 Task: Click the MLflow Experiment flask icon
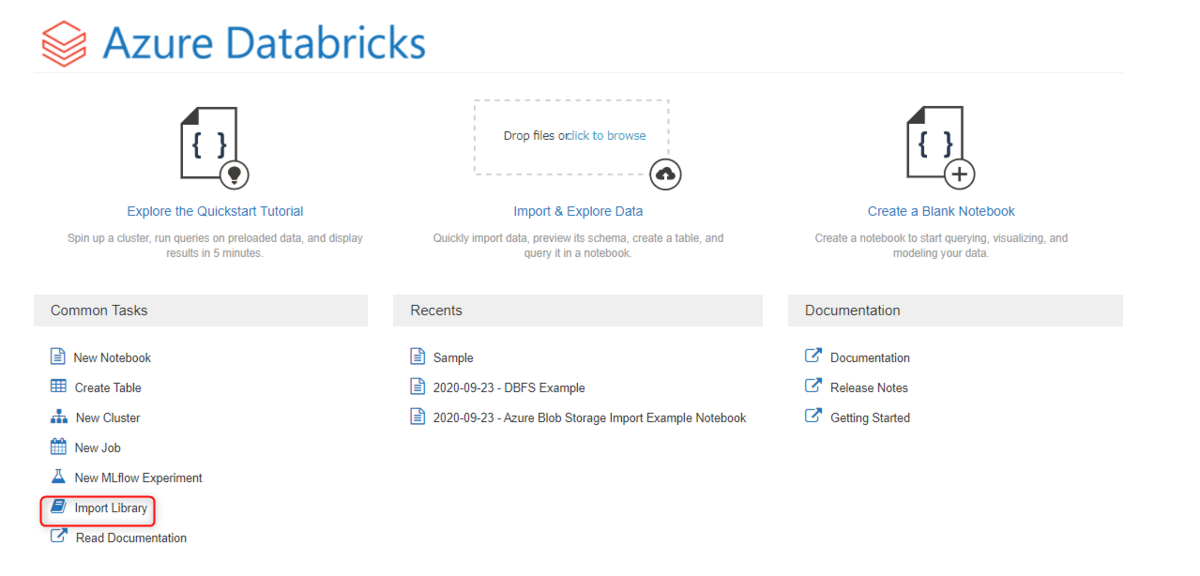tap(59, 477)
